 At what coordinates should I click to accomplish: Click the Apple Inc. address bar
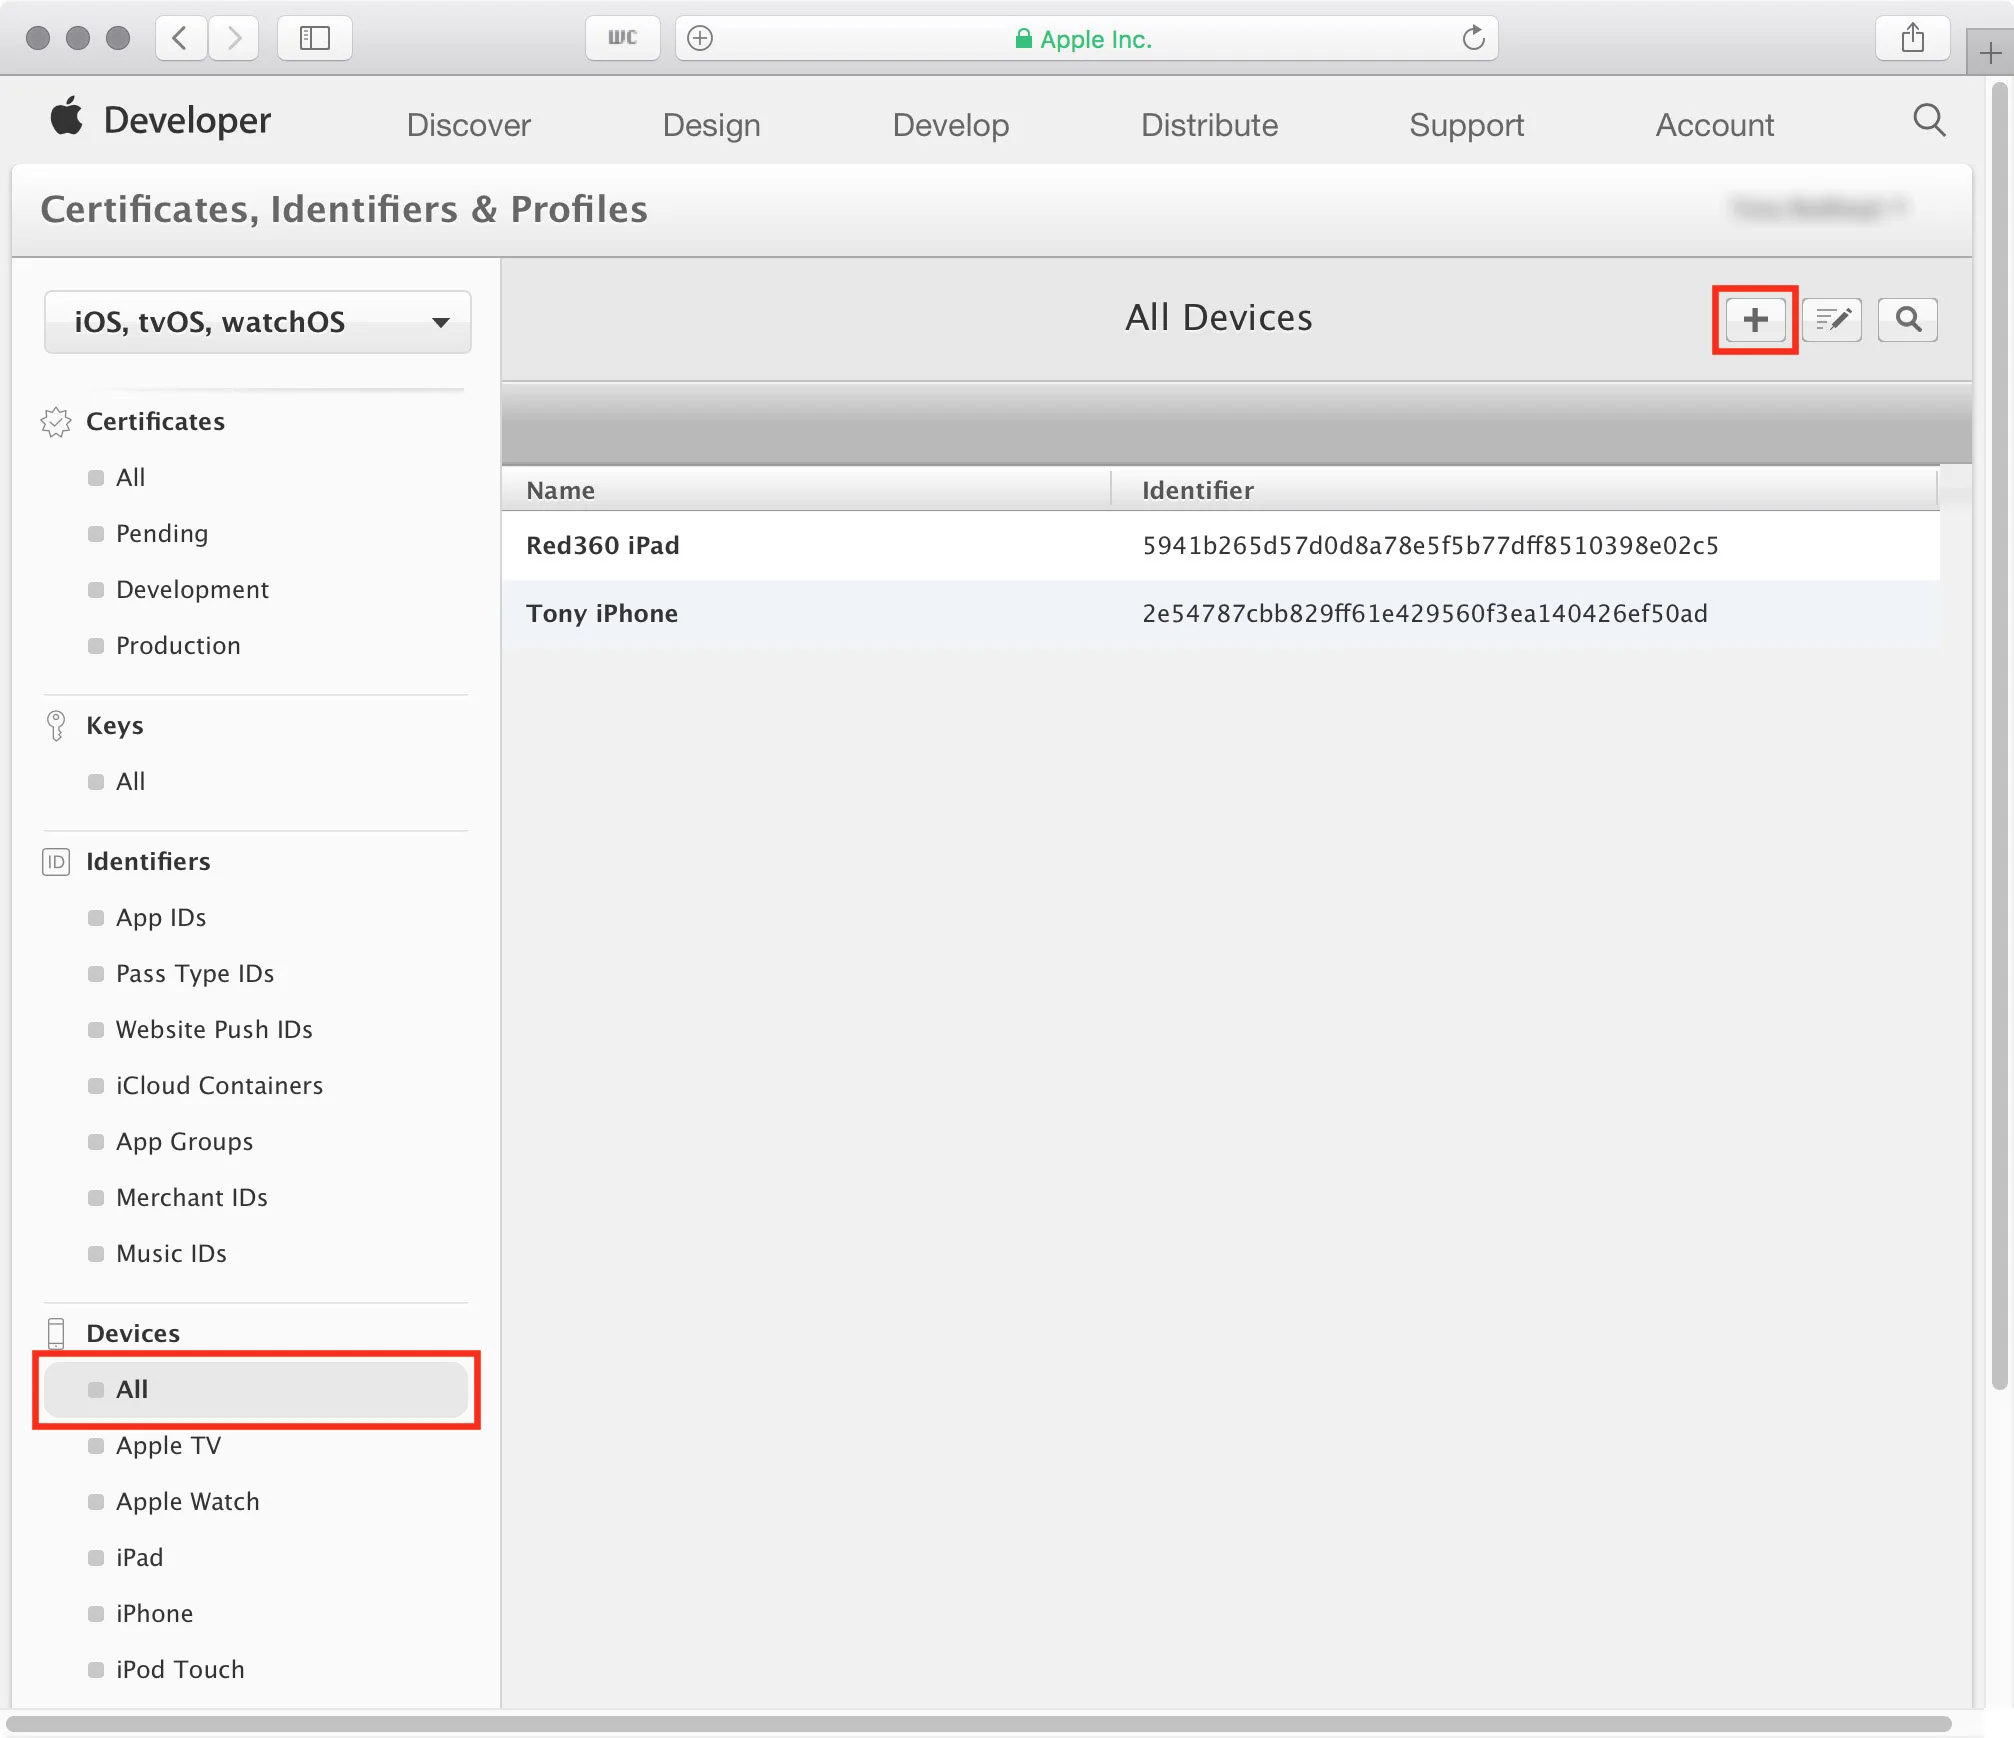coord(1086,38)
